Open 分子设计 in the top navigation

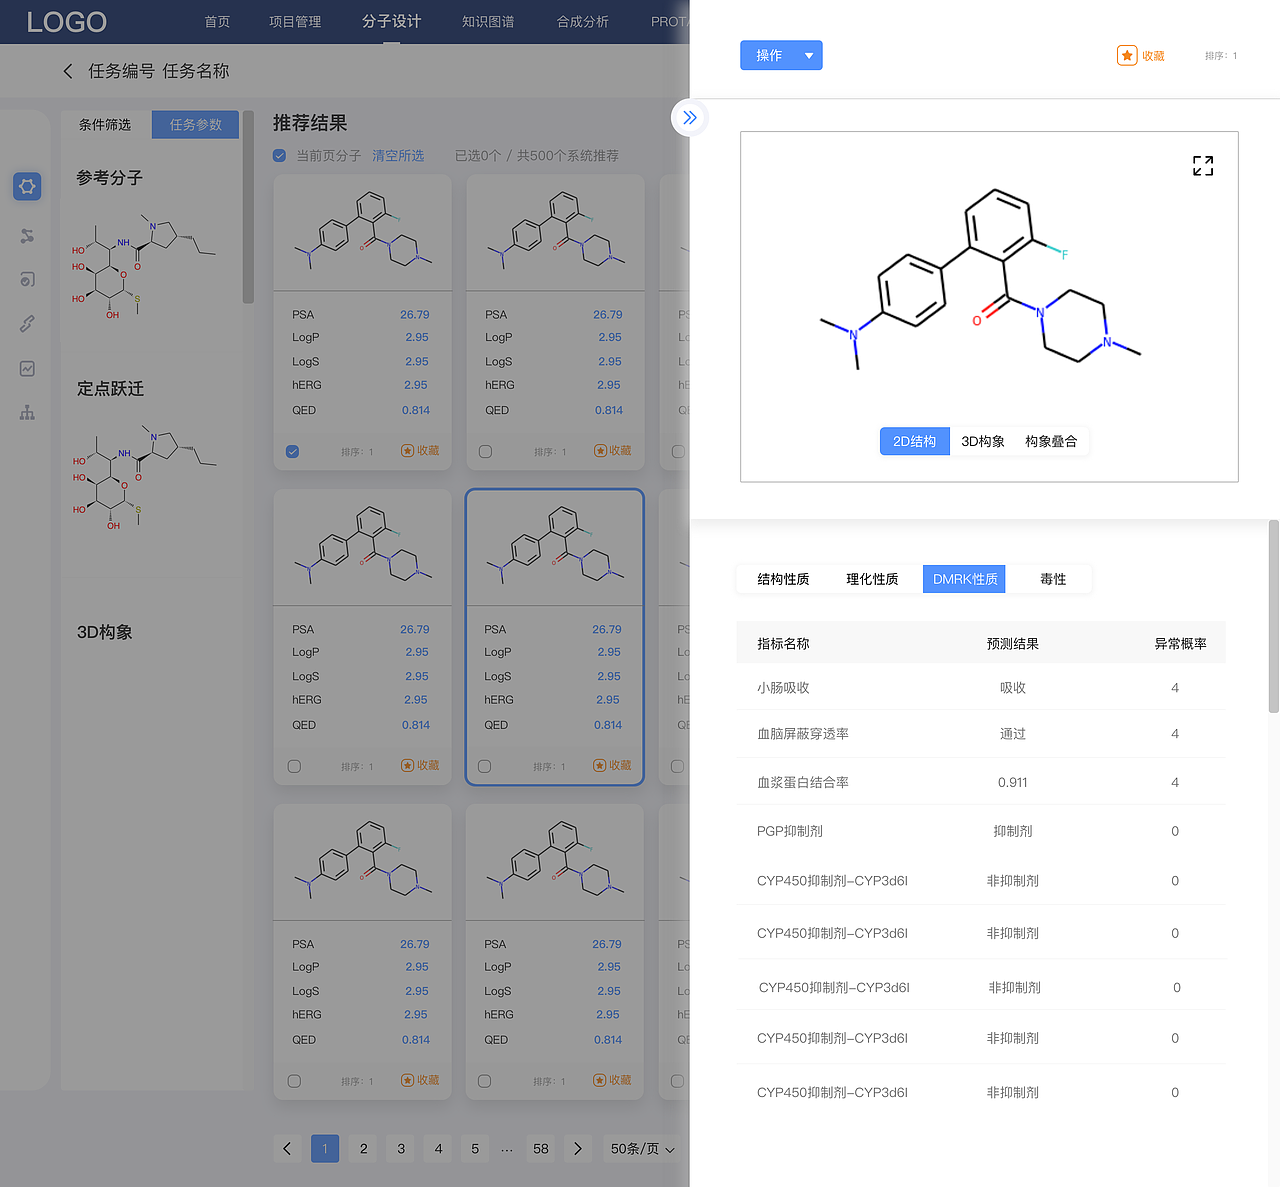click(x=391, y=22)
